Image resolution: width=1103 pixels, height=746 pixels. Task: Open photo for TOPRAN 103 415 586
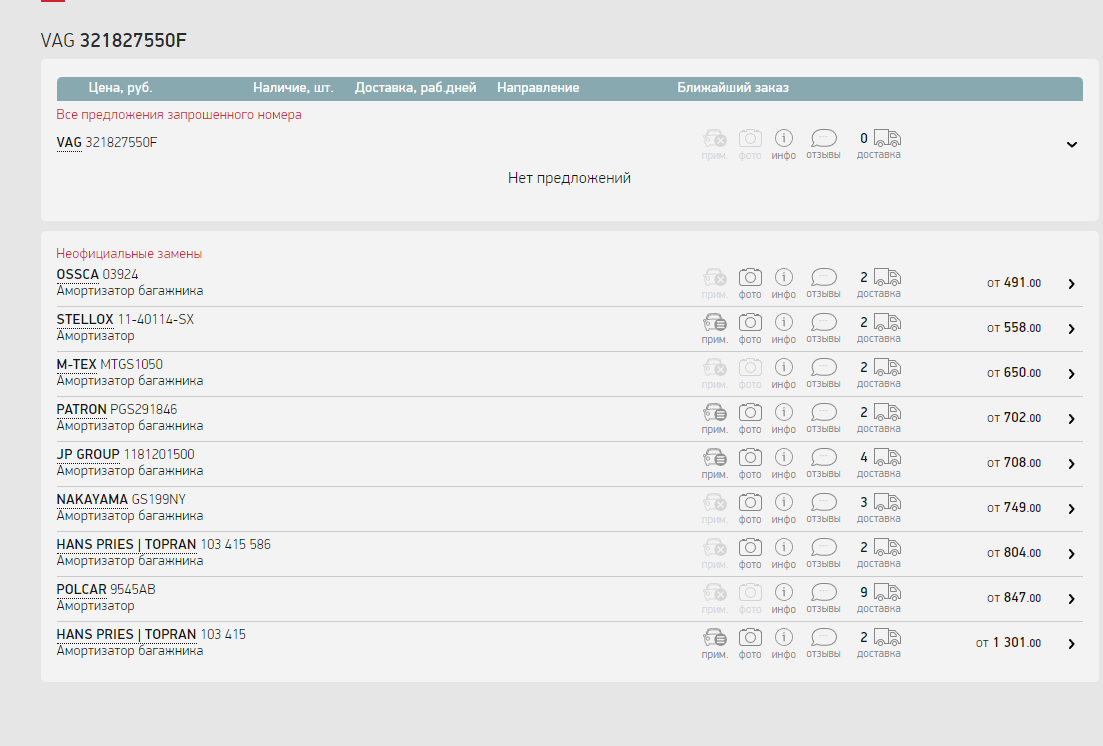750,554
